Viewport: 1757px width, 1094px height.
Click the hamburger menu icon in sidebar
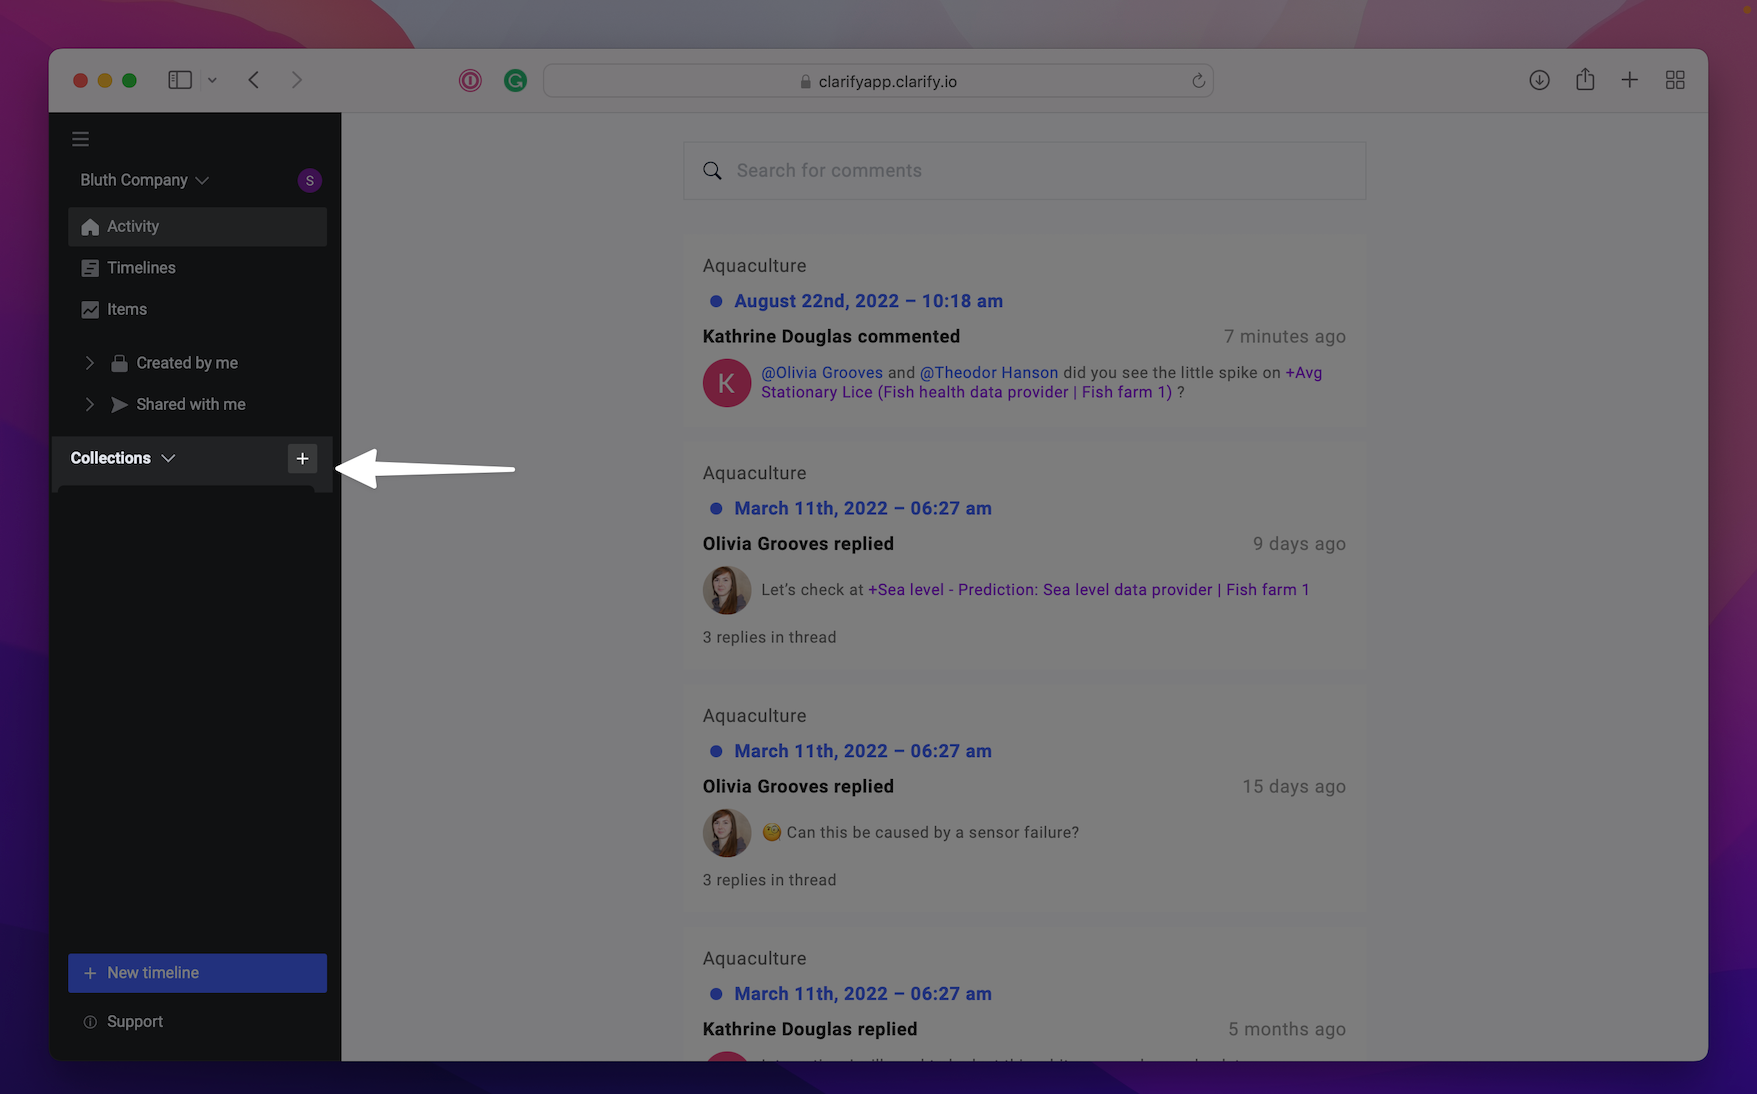[81, 139]
